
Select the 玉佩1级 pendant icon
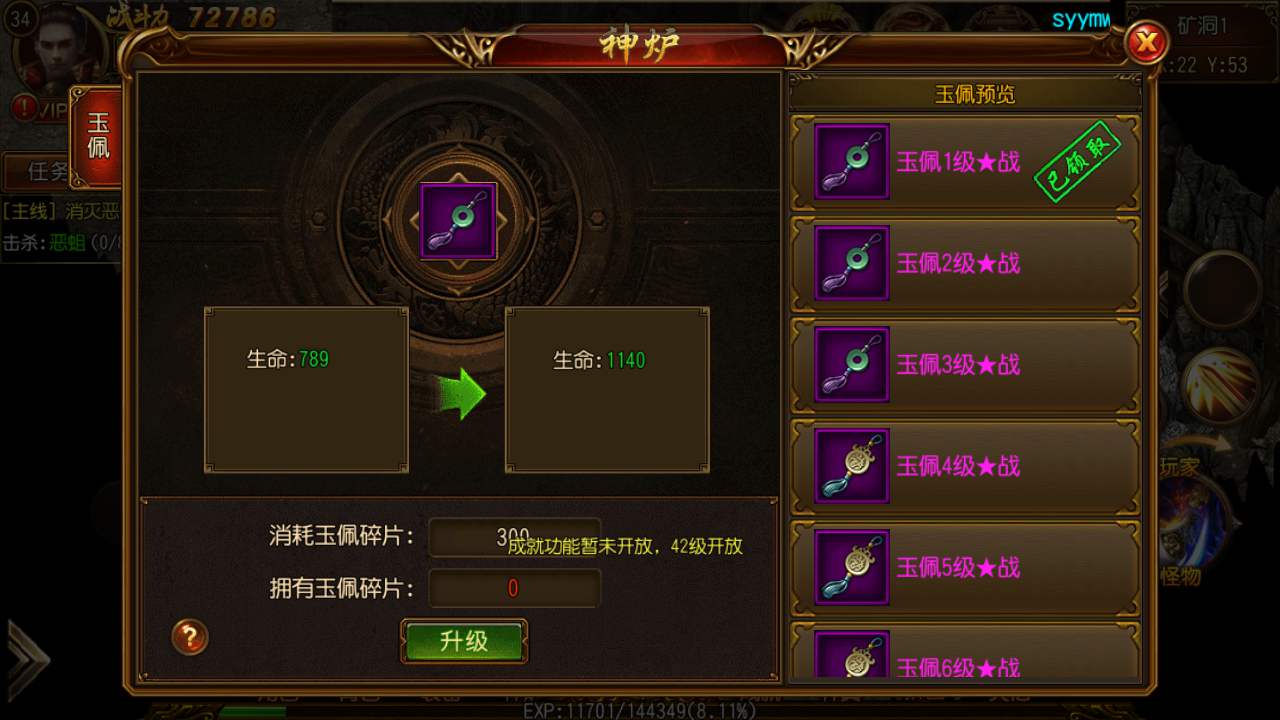coord(851,161)
